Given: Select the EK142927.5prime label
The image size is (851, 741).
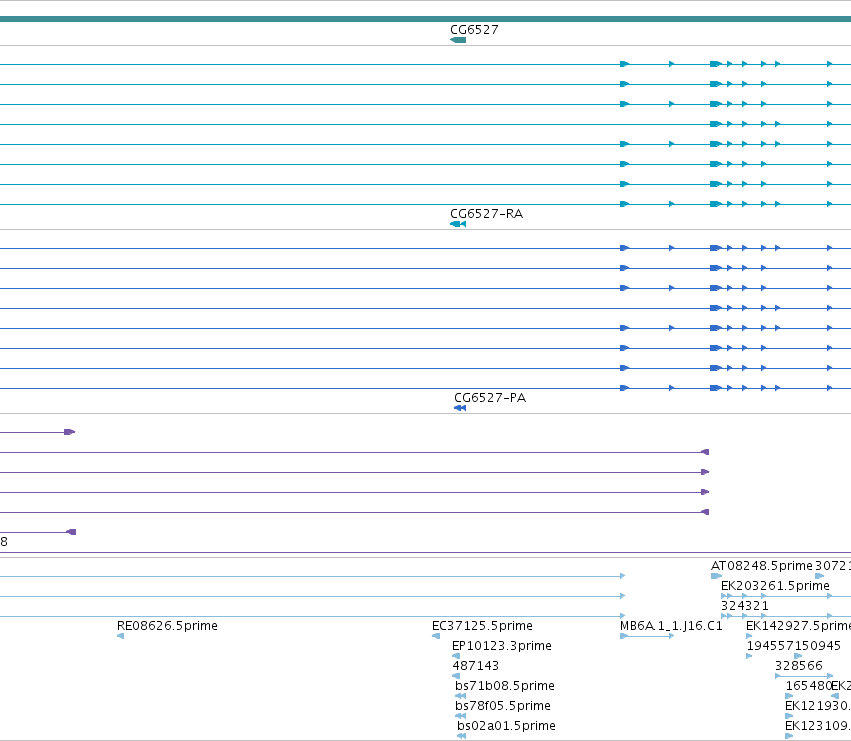Looking at the screenshot, I should [798, 625].
